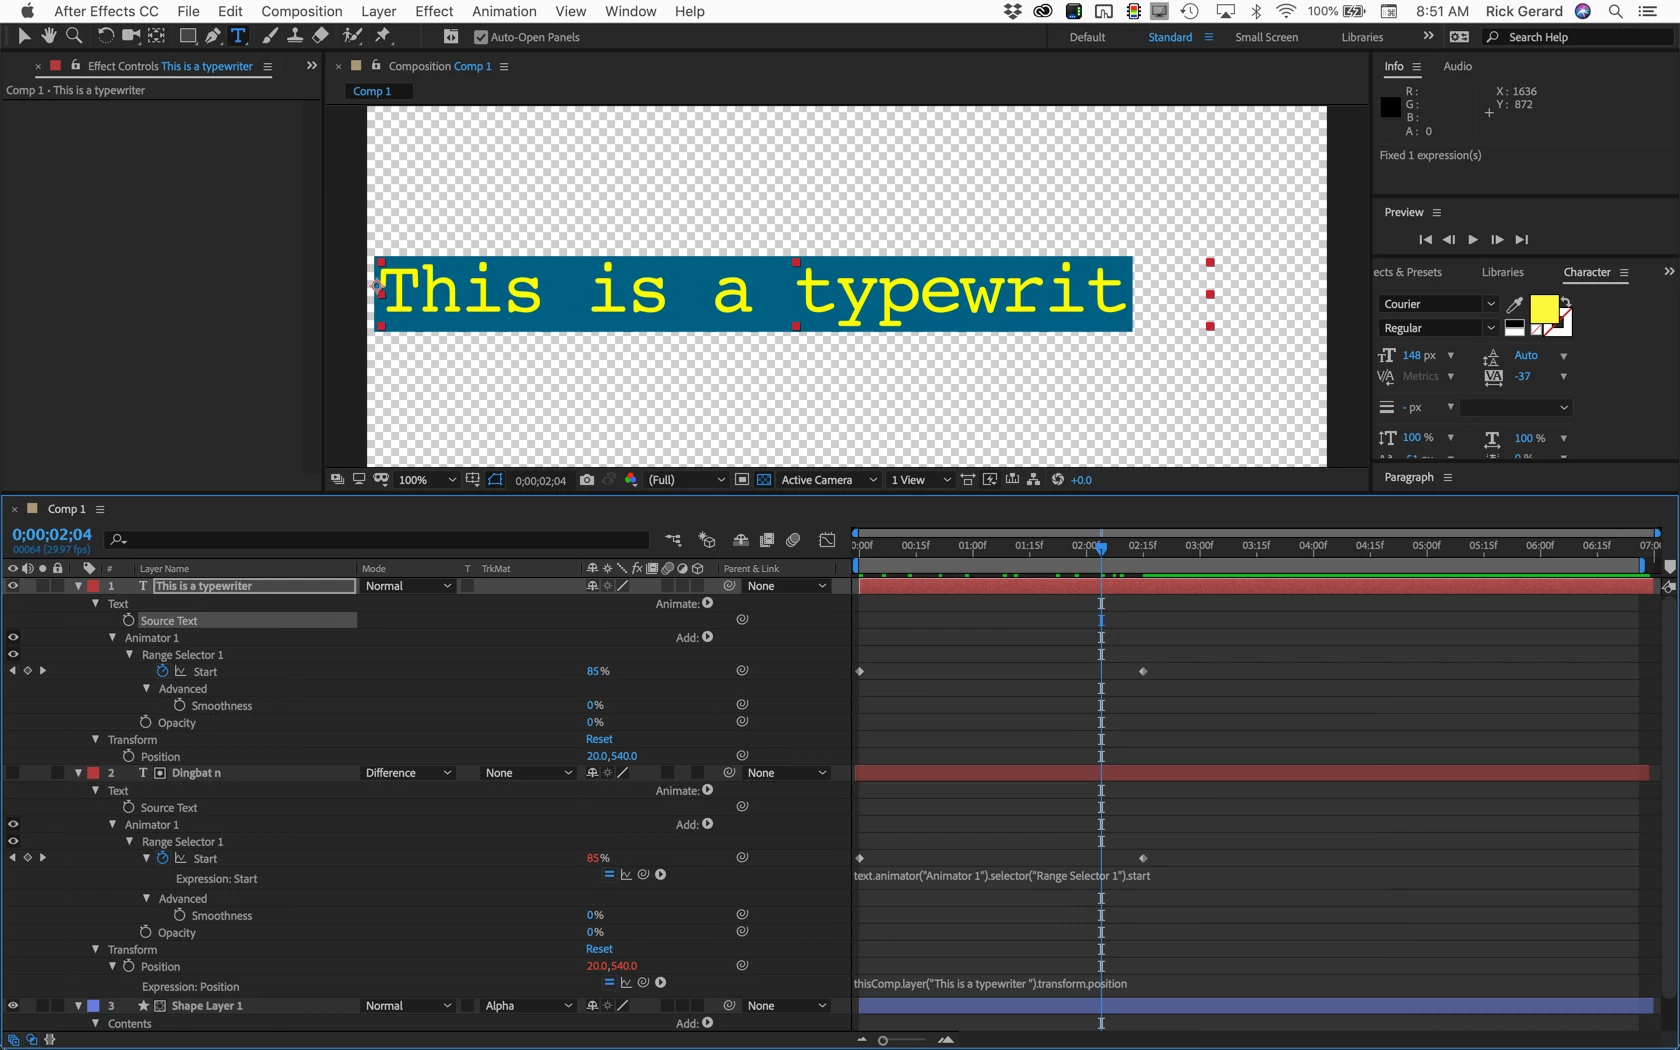Select the Zoom magnifier tool
1680x1050 pixels.
[x=74, y=36]
